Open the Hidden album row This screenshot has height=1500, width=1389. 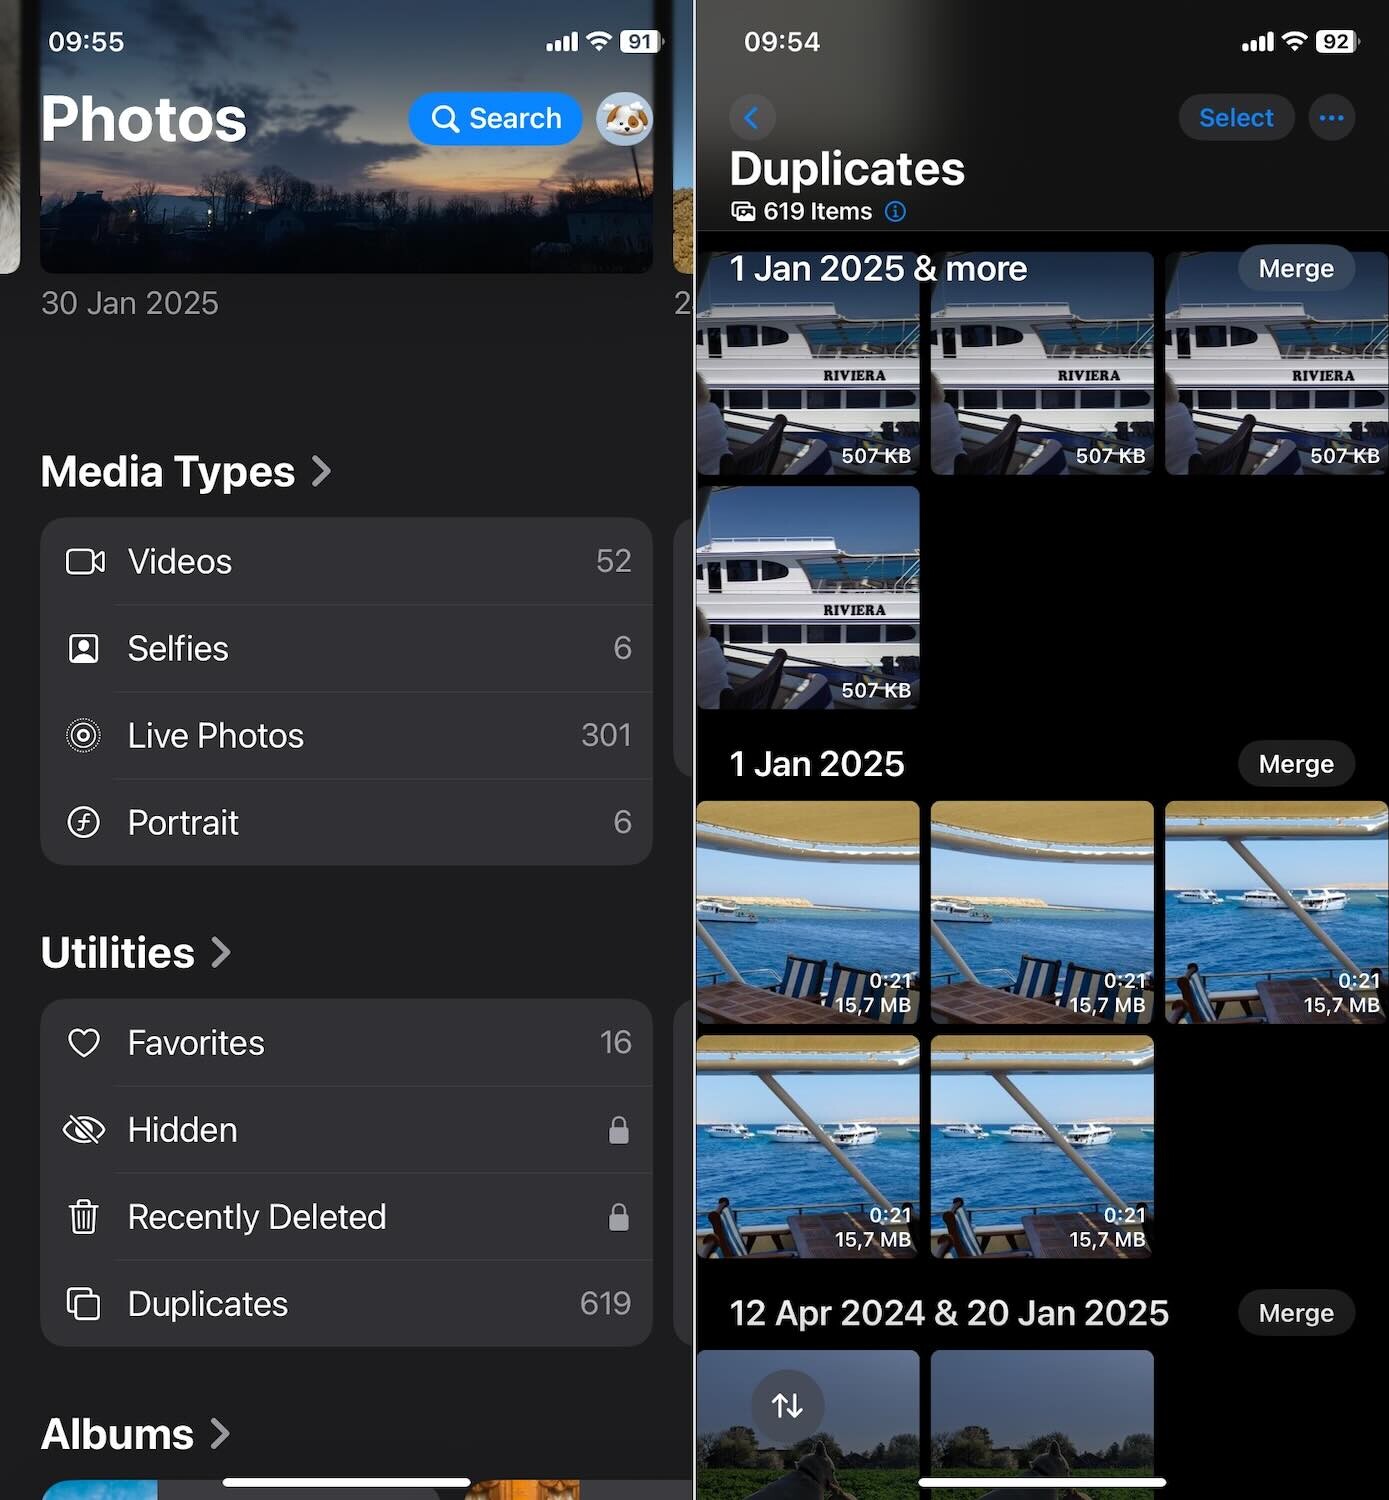pos(346,1130)
